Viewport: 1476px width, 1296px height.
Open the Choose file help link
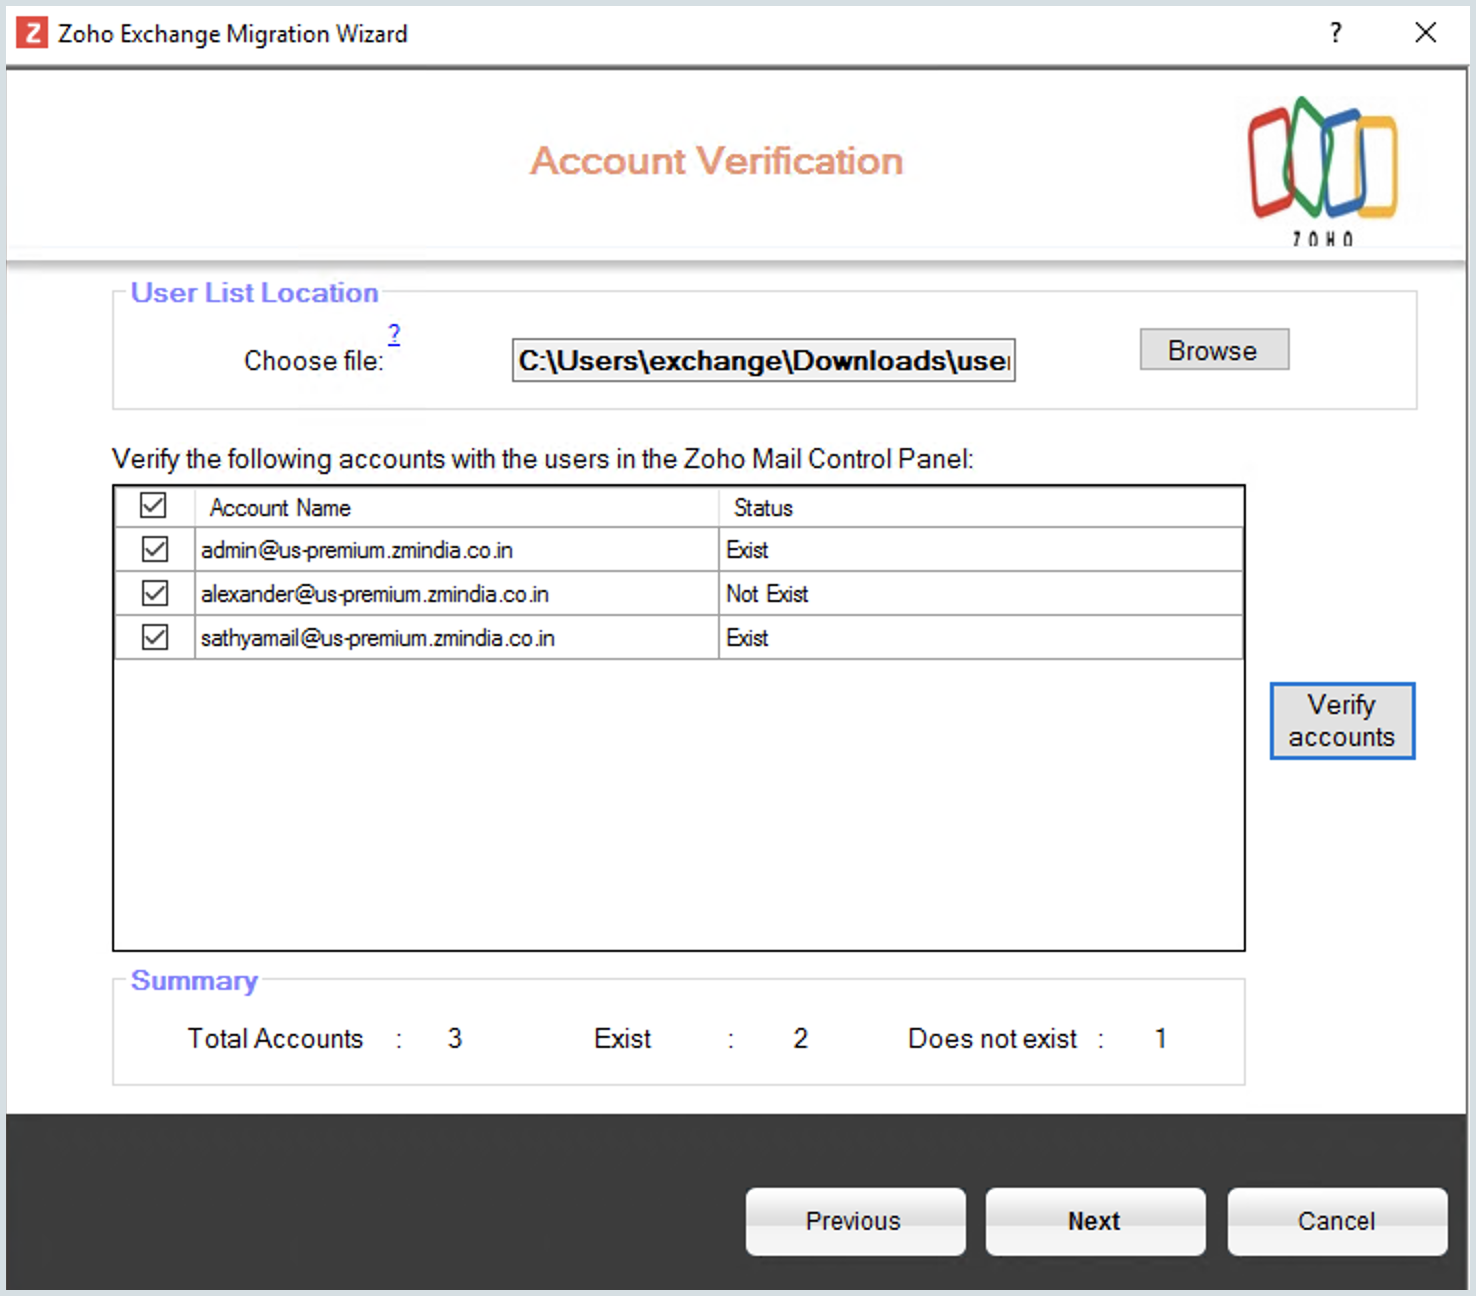pos(394,334)
